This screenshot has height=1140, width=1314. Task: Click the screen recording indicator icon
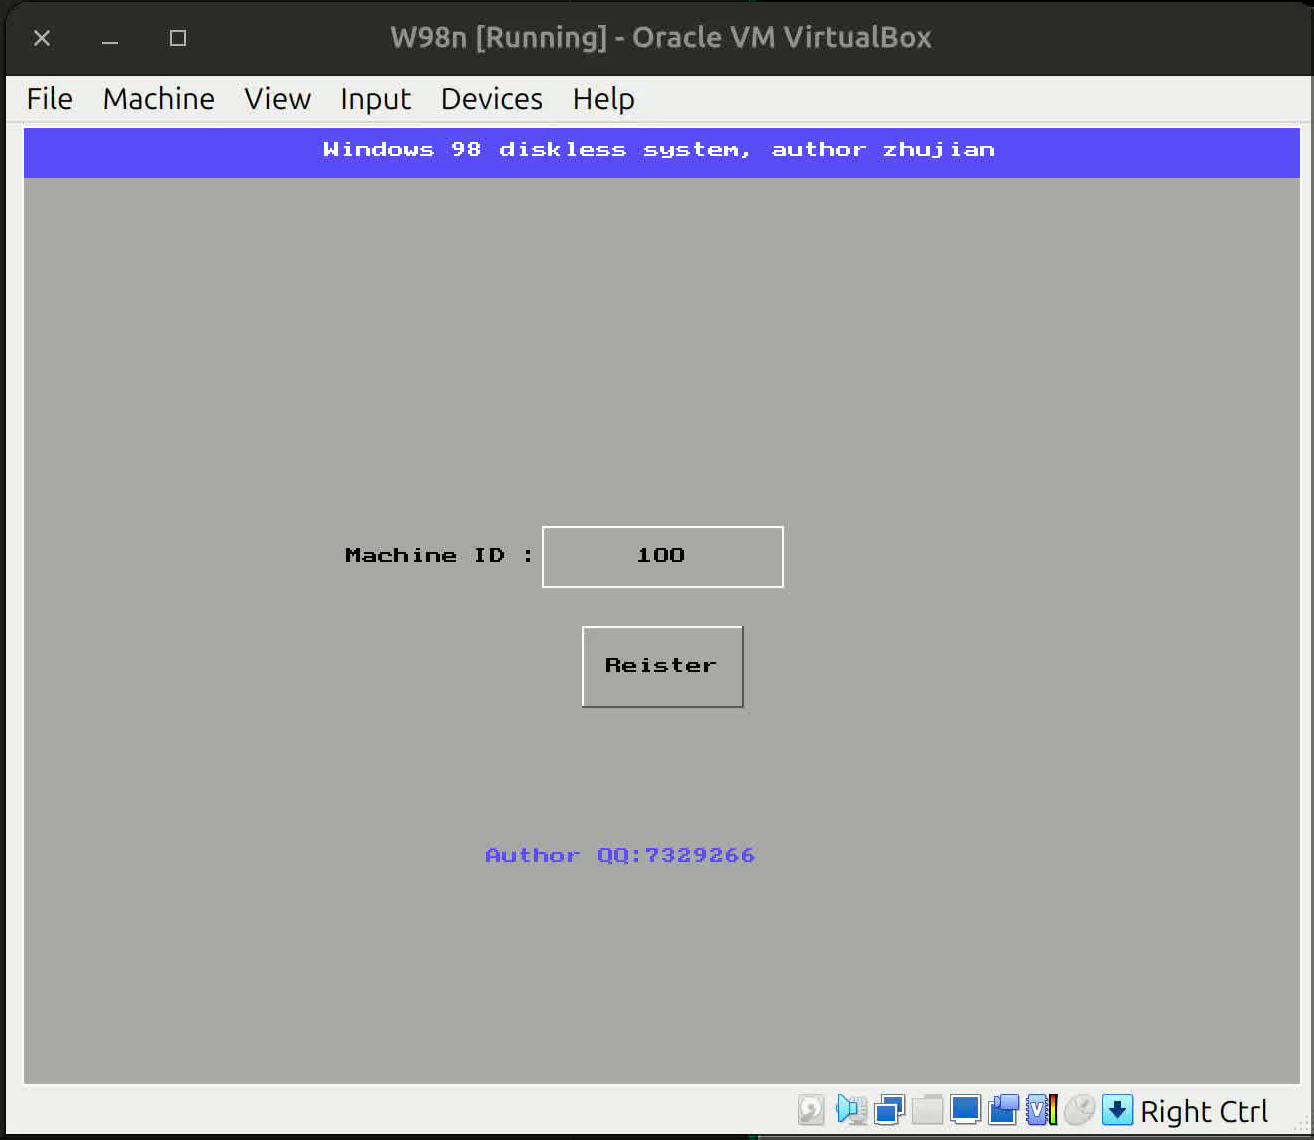1003,1110
